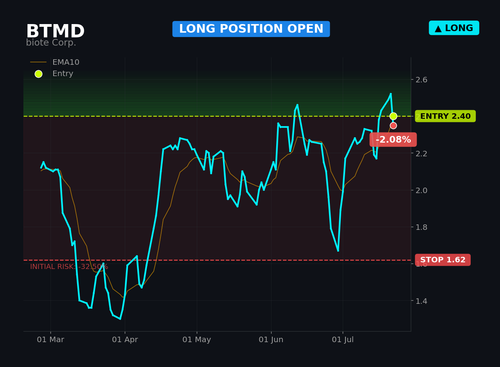Click the 01 May axis label
The height and width of the screenshot is (367, 500).
197,340
